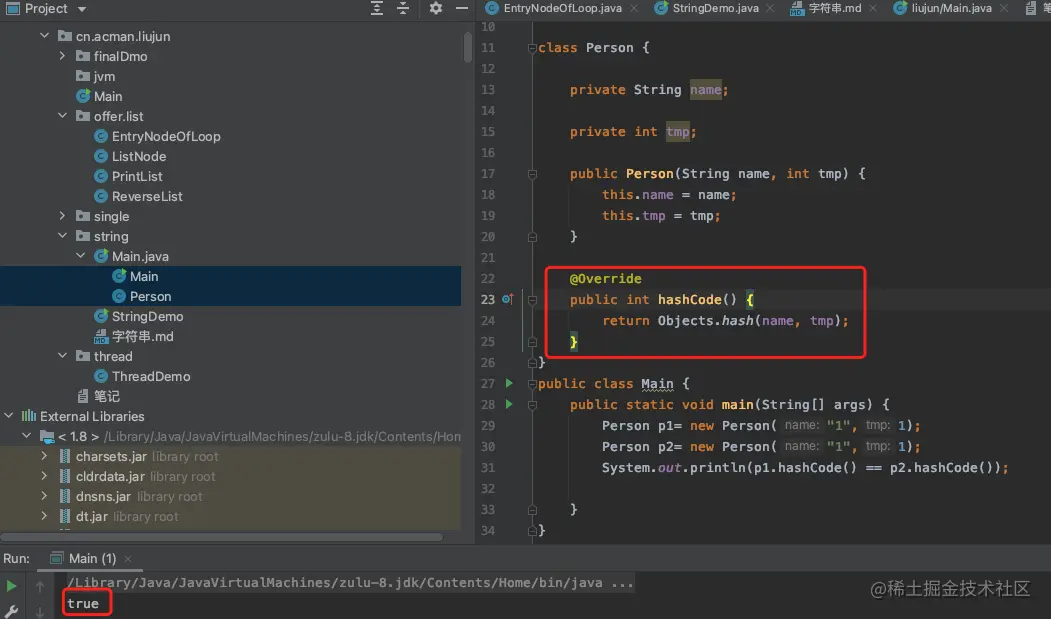The width and height of the screenshot is (1051, 619).
Task: Expand the finalDmo folder
Action: tap(62, 56)
